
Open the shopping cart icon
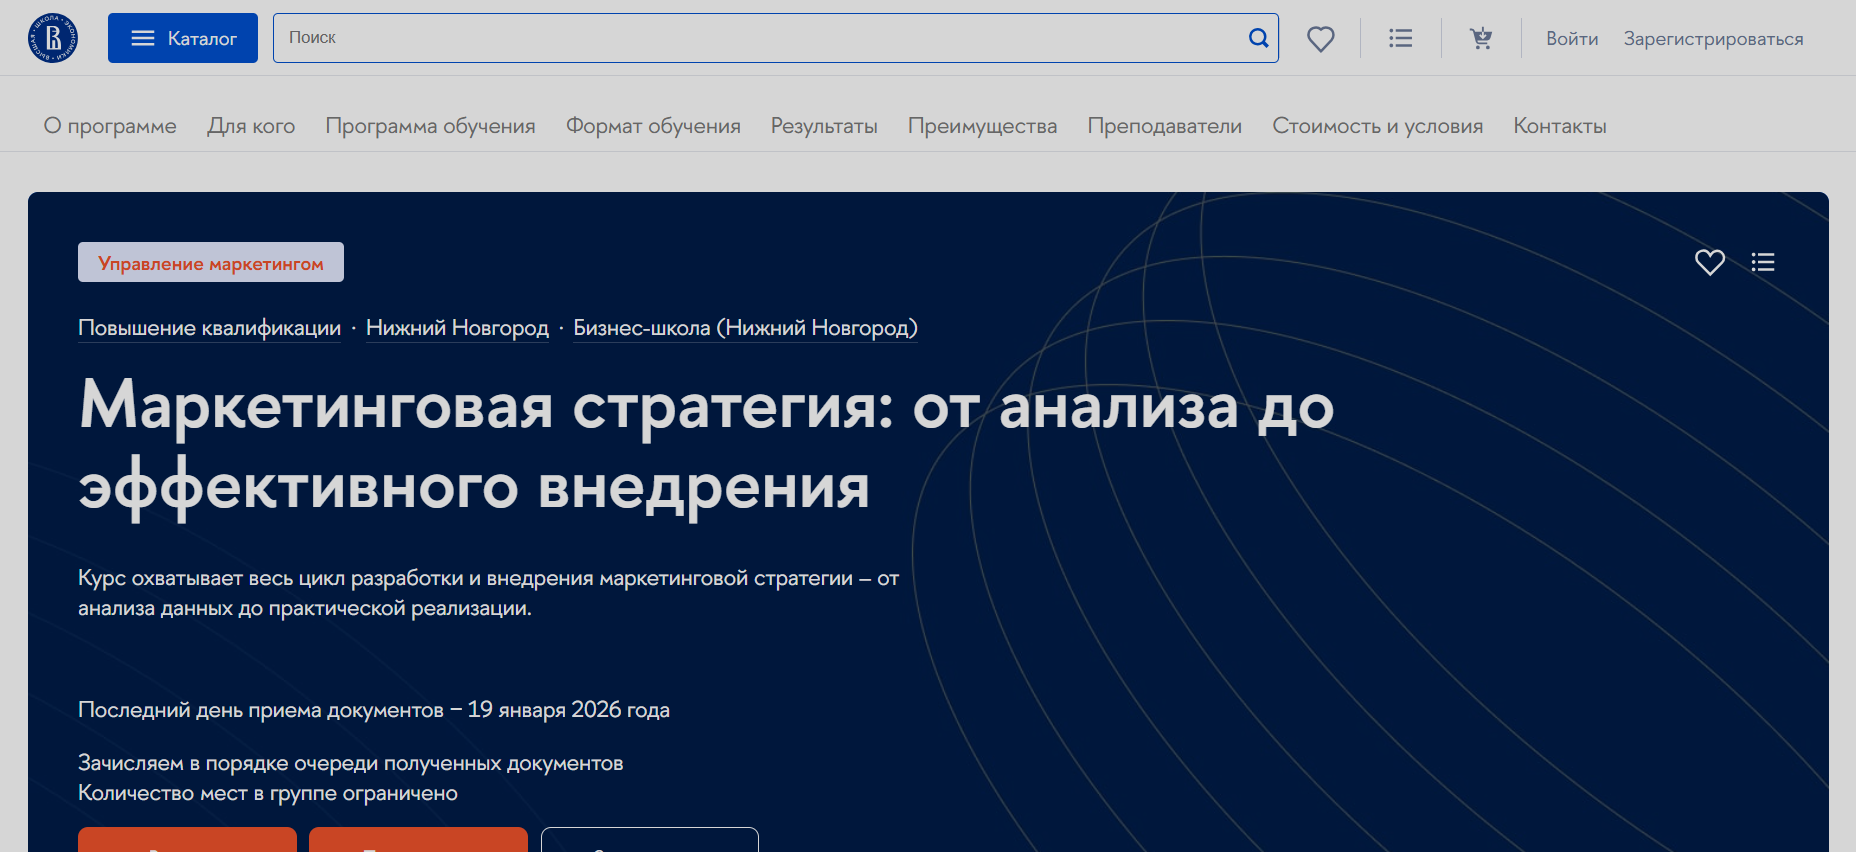coord(1481,38)
